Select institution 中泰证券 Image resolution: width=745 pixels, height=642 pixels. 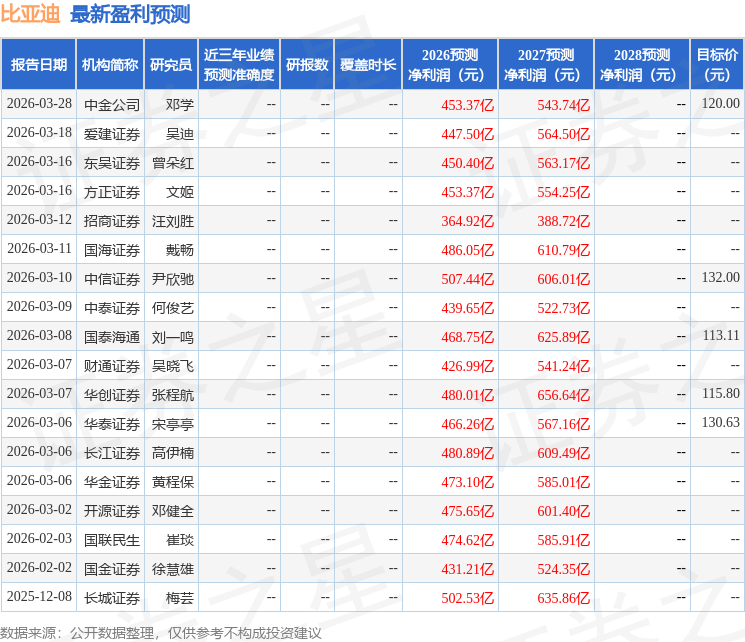point(112,308)
